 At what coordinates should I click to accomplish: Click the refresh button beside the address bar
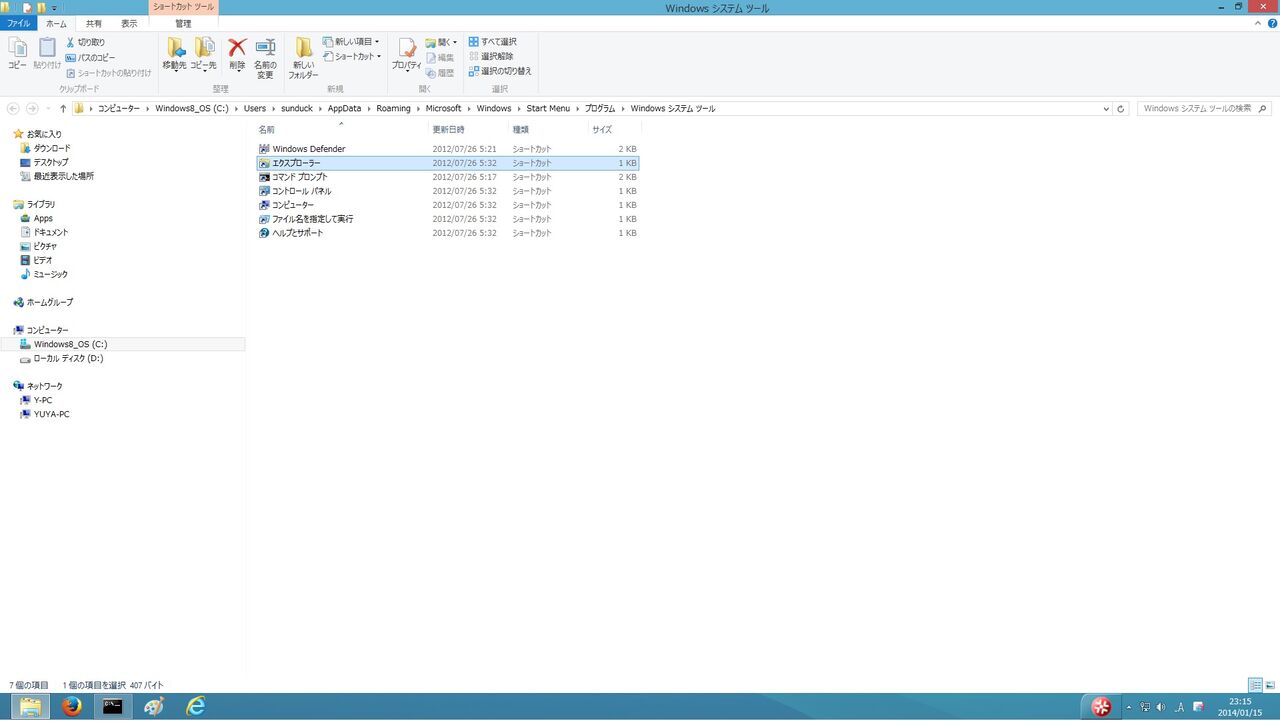1121,108
